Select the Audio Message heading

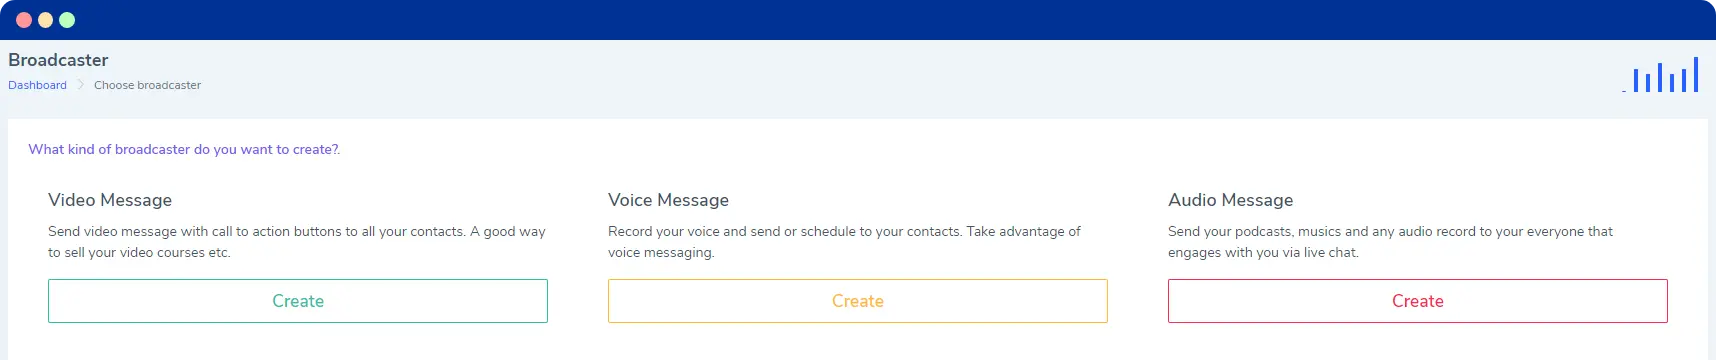coord(1230,200)
